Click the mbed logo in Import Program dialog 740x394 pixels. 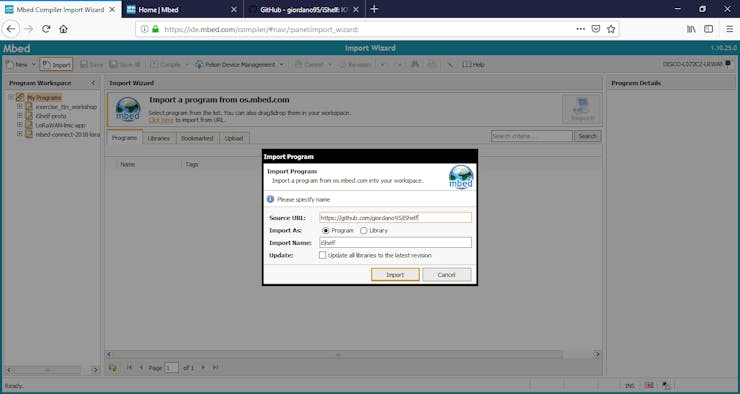click(x=461, y=177)
